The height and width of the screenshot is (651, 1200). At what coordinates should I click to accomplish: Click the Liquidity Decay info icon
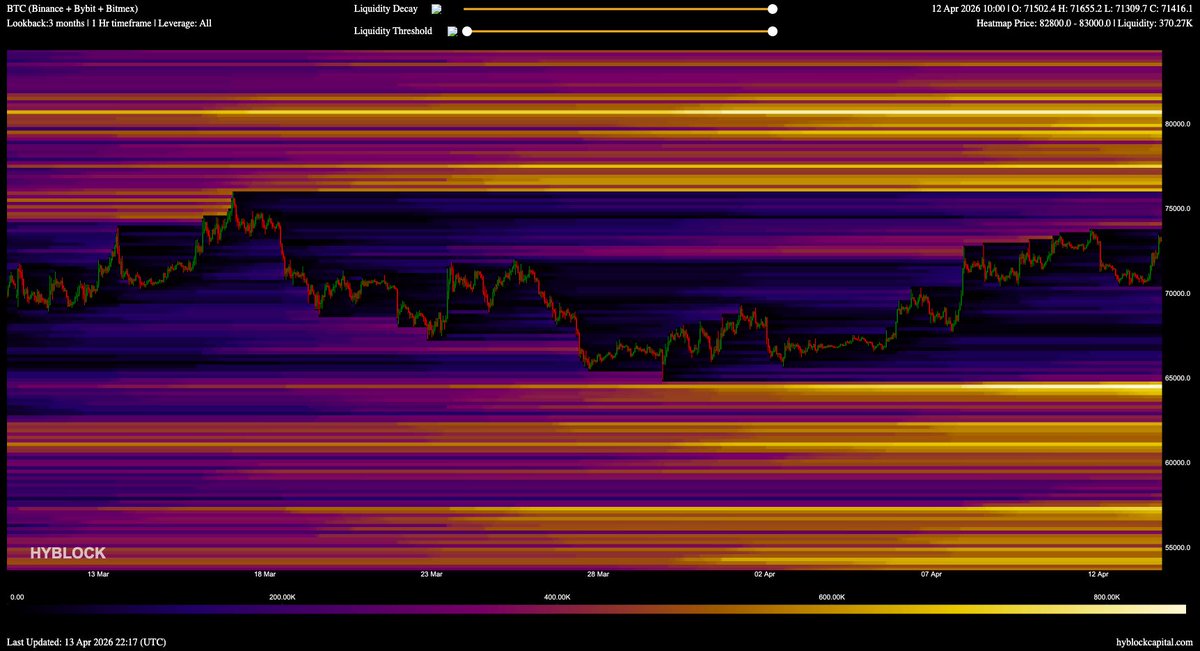tap(436, 9)
